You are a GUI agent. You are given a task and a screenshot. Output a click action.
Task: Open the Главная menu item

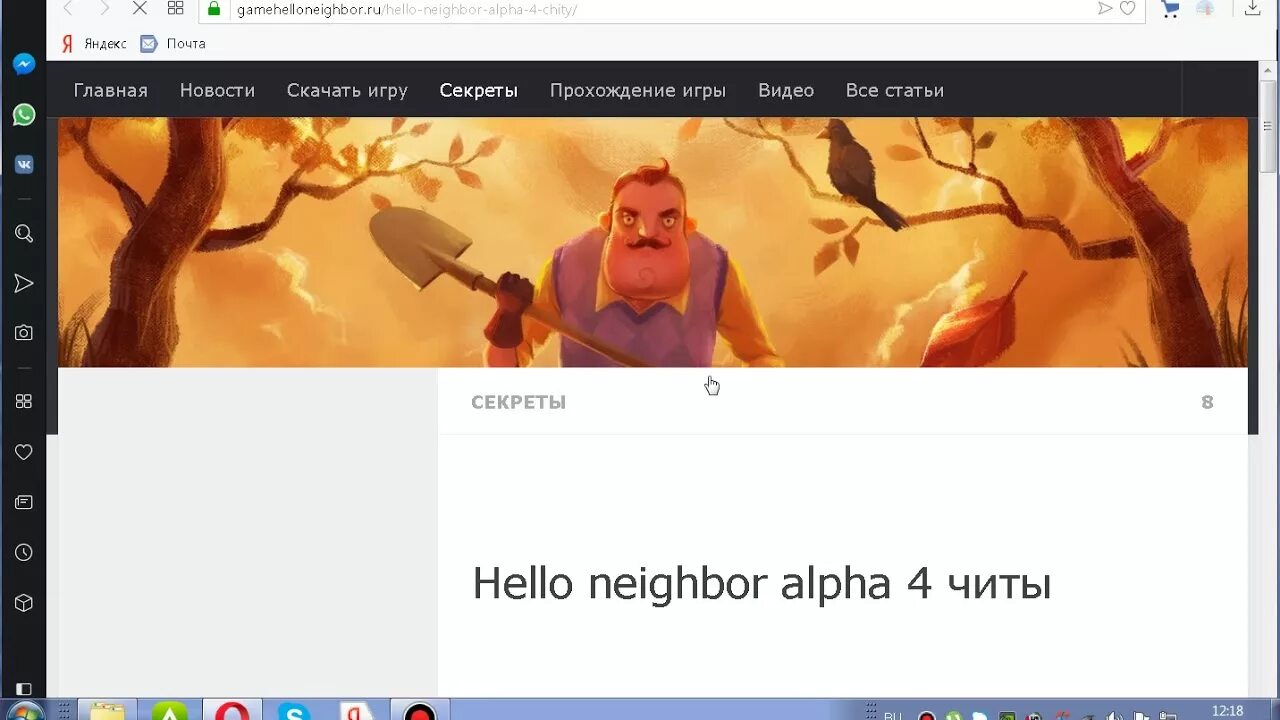(111, 90)
